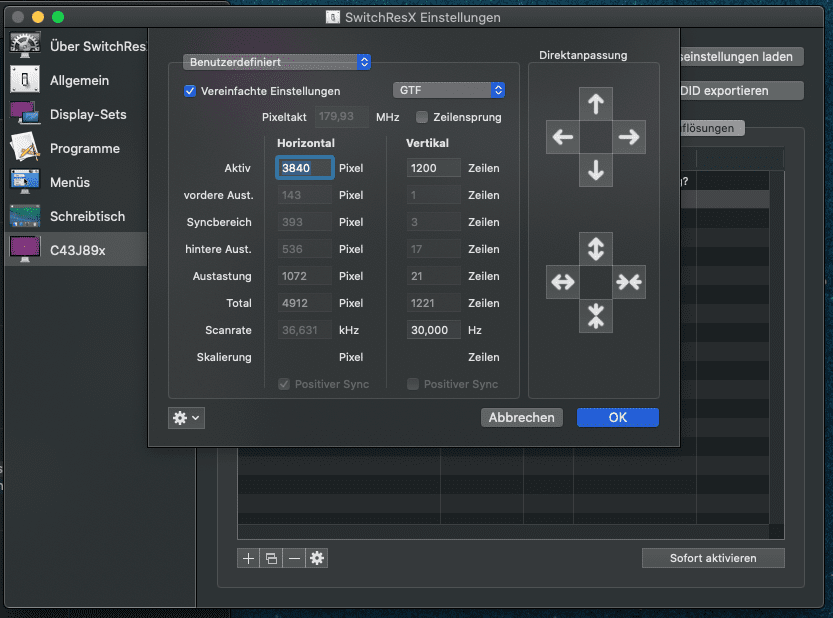Shrink the image vertically

596,316
